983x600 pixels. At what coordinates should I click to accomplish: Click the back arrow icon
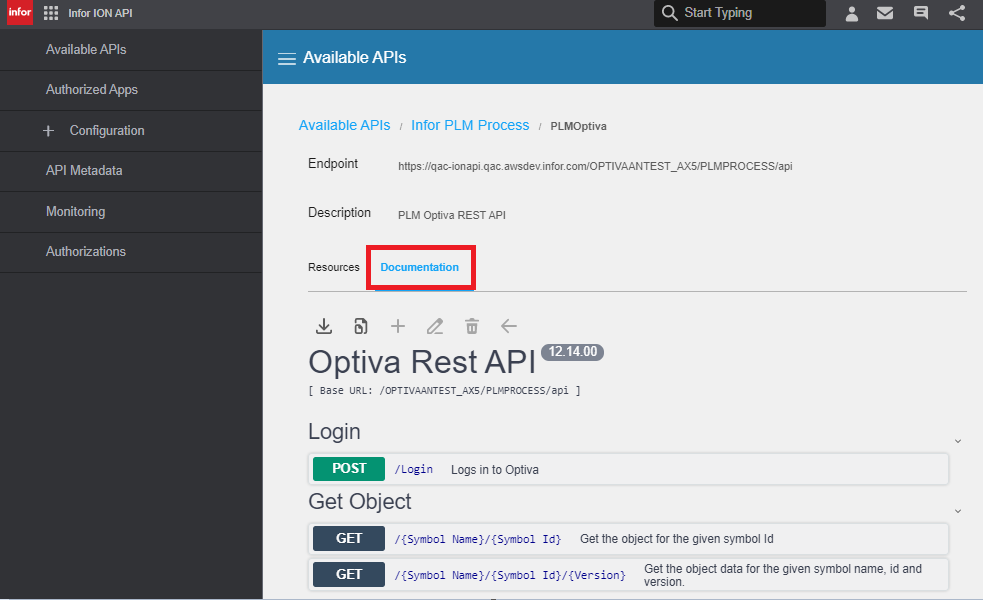click(508, 326)
